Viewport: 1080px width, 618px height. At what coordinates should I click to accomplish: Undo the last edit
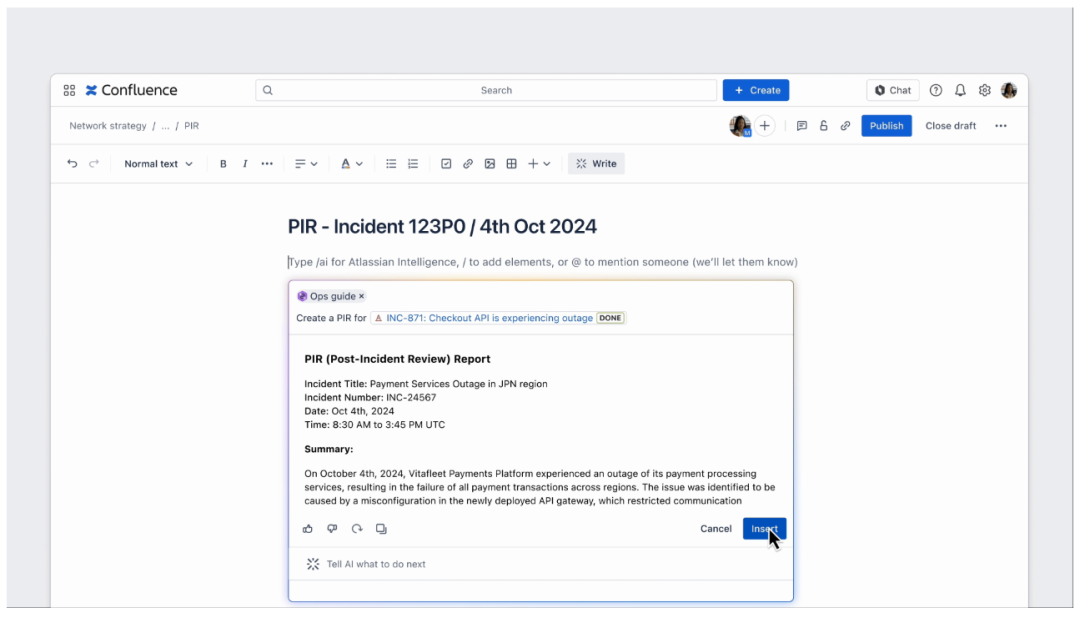tap(72, 164)
